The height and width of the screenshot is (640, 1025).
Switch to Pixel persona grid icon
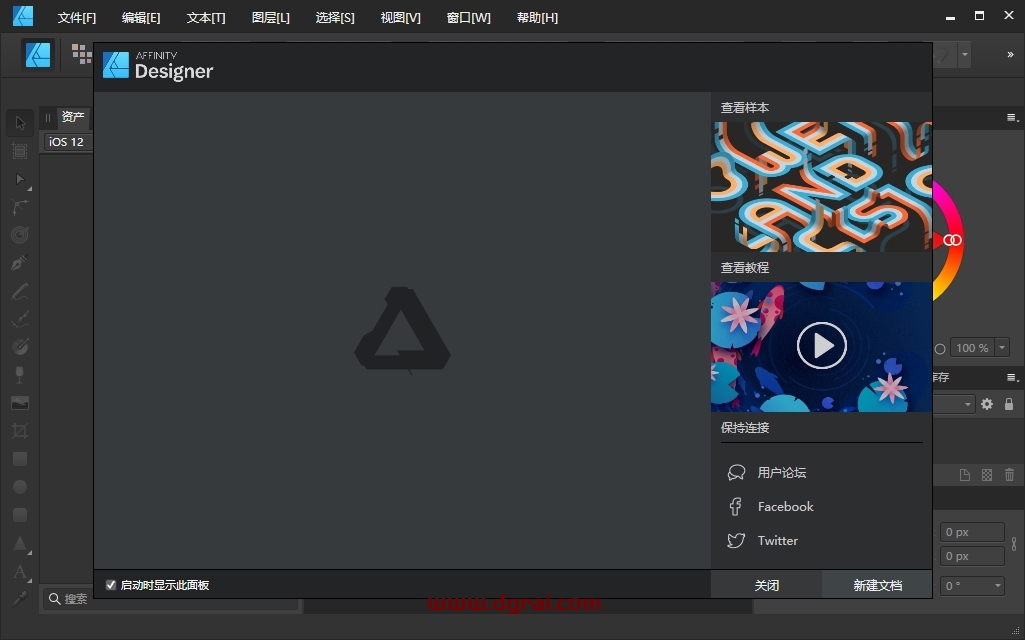coord(81,54)
